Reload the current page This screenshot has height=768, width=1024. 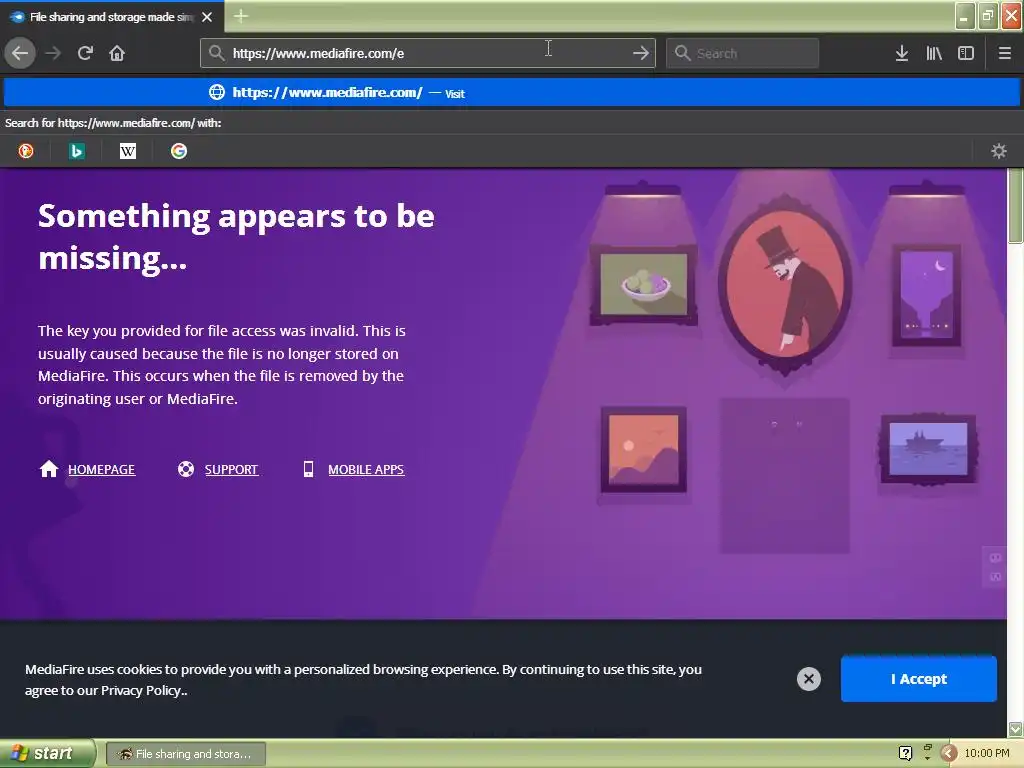click(85, 53)
